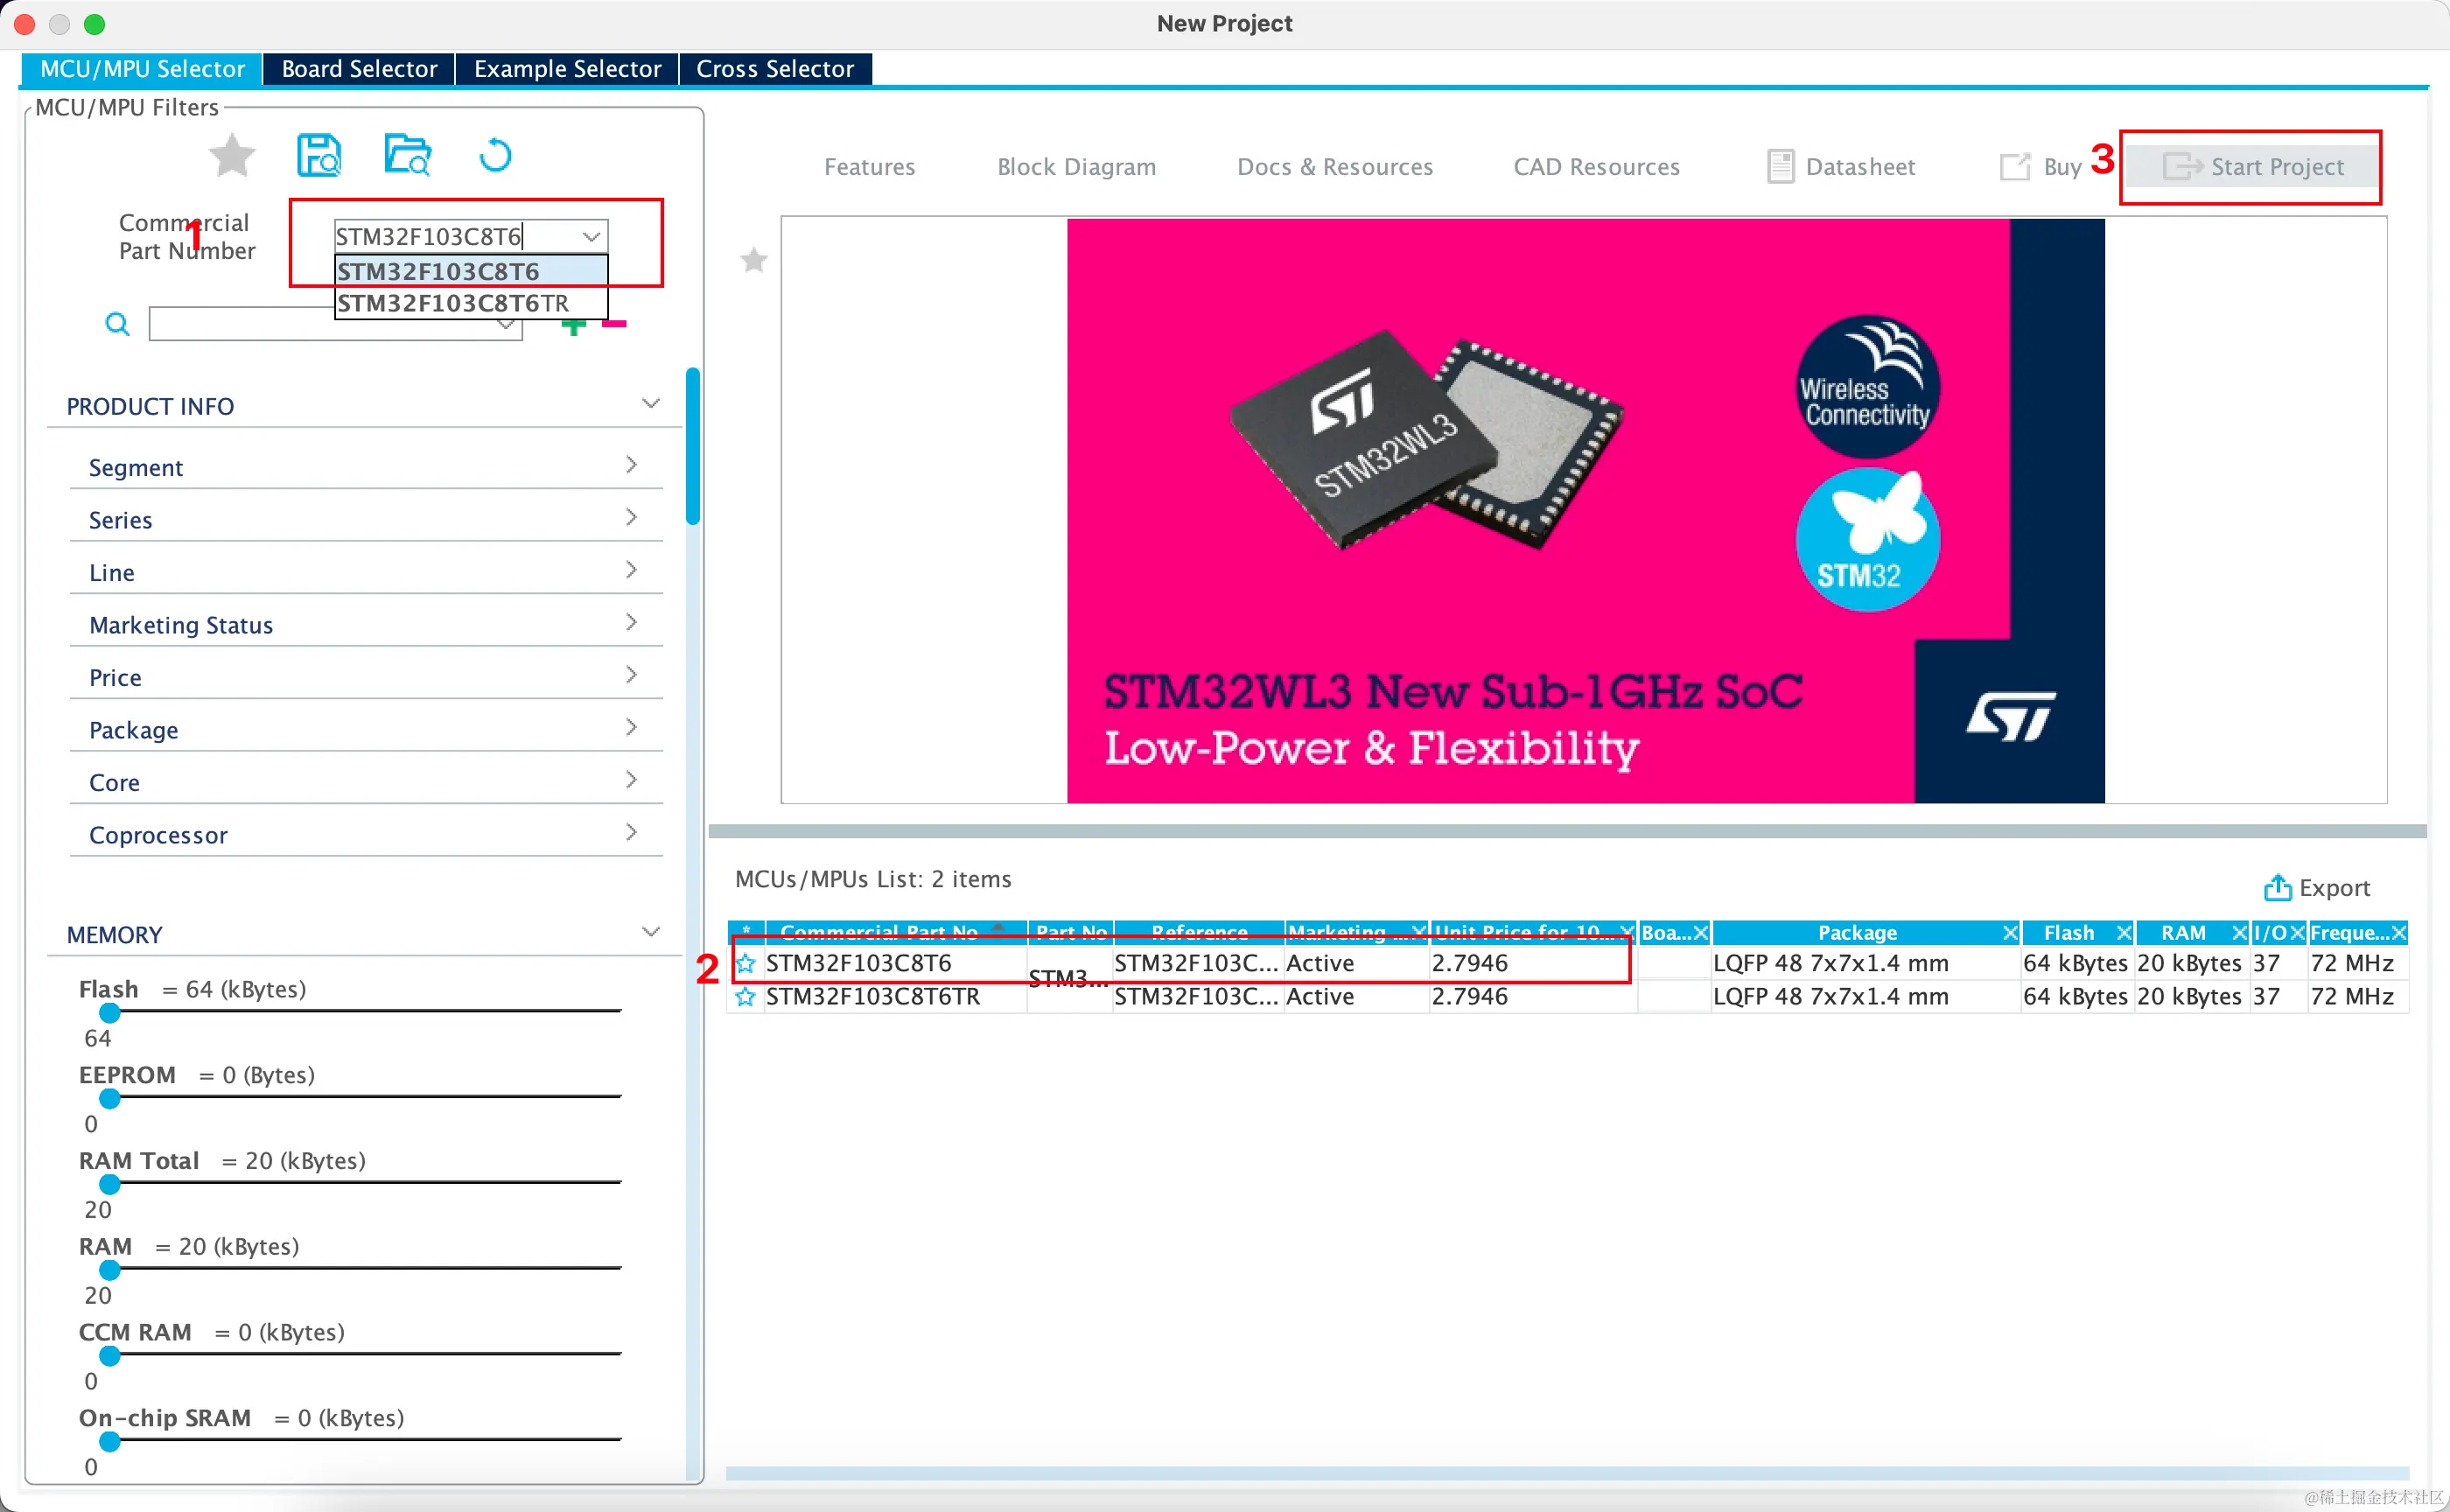Viewport: 2450px width, 1512px height.
Task: Click the Start Project button
Action: click(2252, 167)
